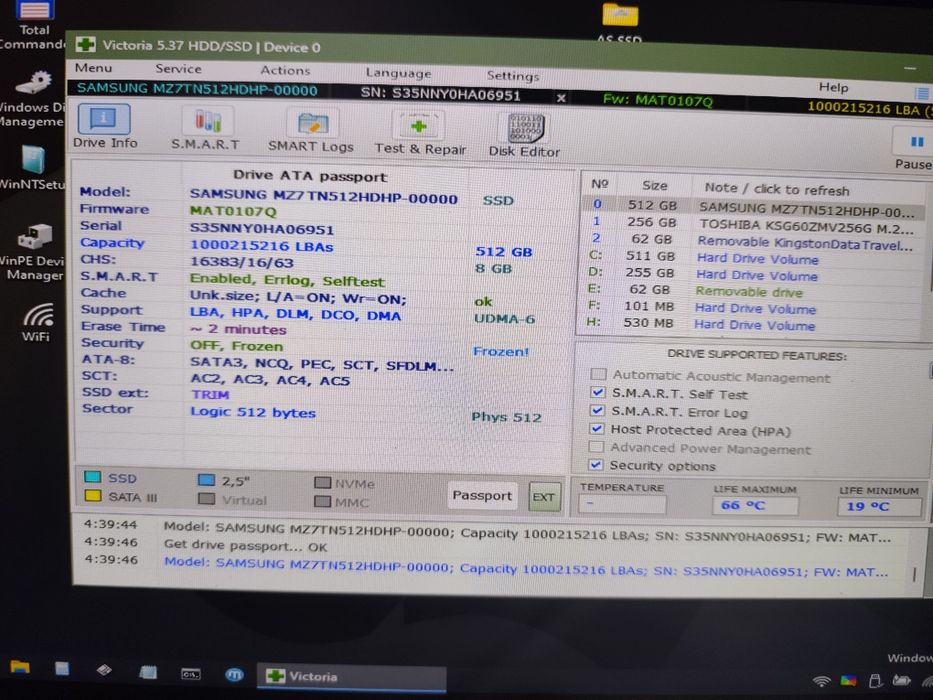This screenshot has width=933, height=700.
Task: Click the MAT0107Q firmware value
Action: (233, 211)
